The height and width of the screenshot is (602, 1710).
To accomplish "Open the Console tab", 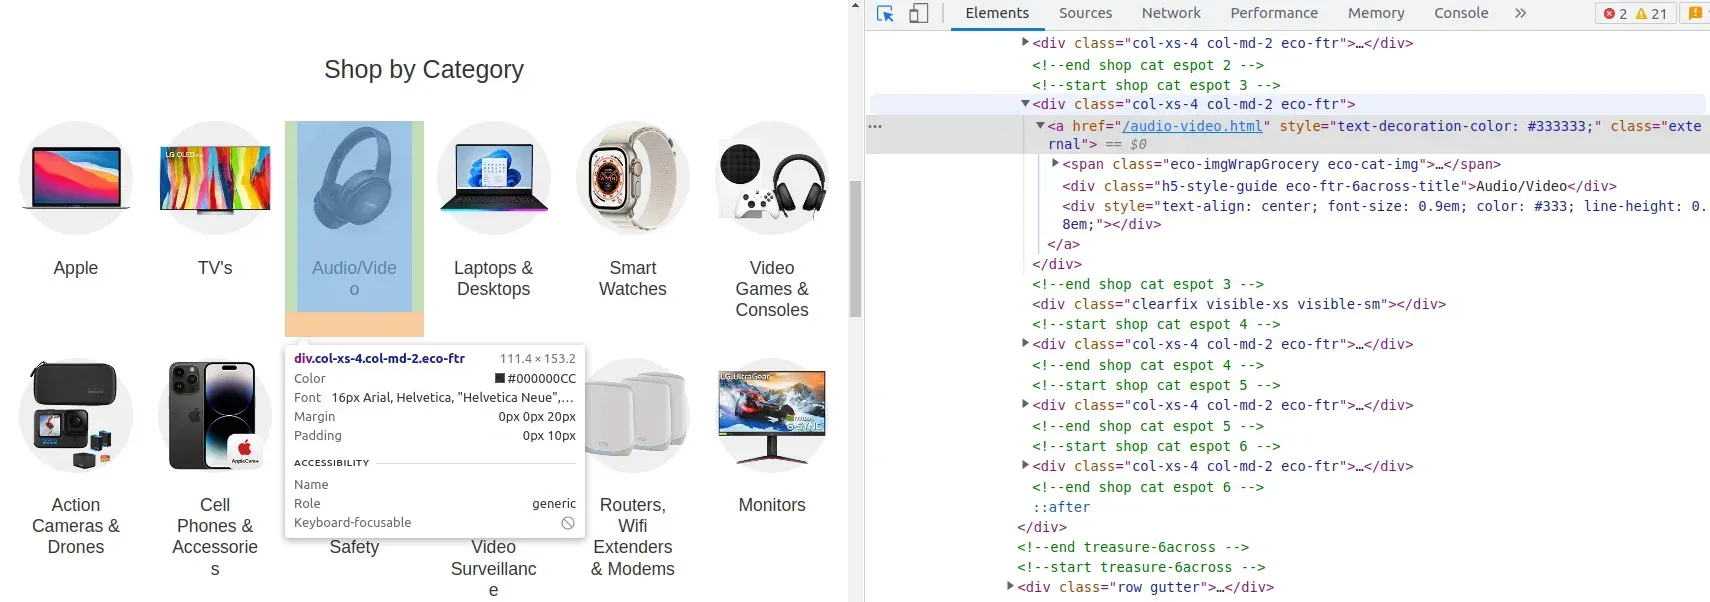I will tap(1461, 13).
